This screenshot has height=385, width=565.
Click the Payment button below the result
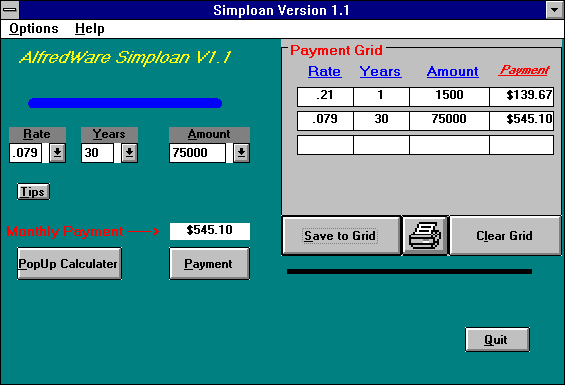[209, 264]
